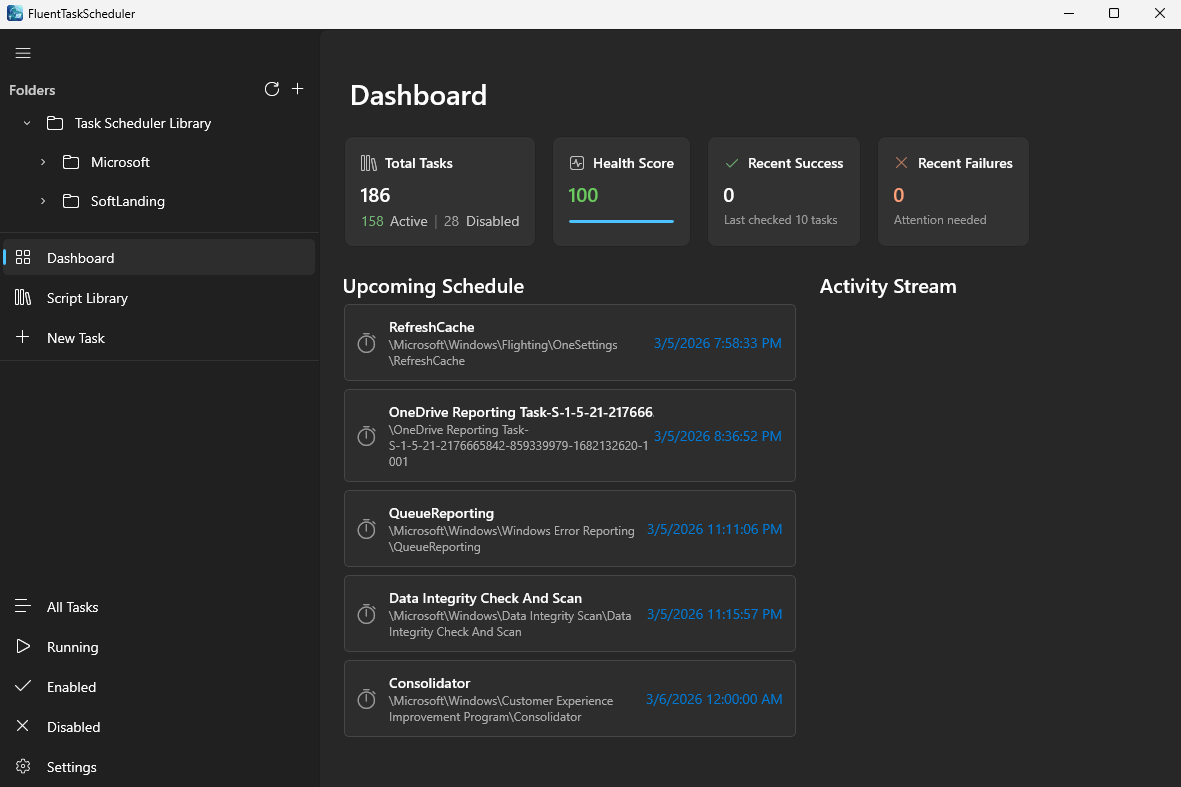Select the Running play icon

[x=23, y=647]
